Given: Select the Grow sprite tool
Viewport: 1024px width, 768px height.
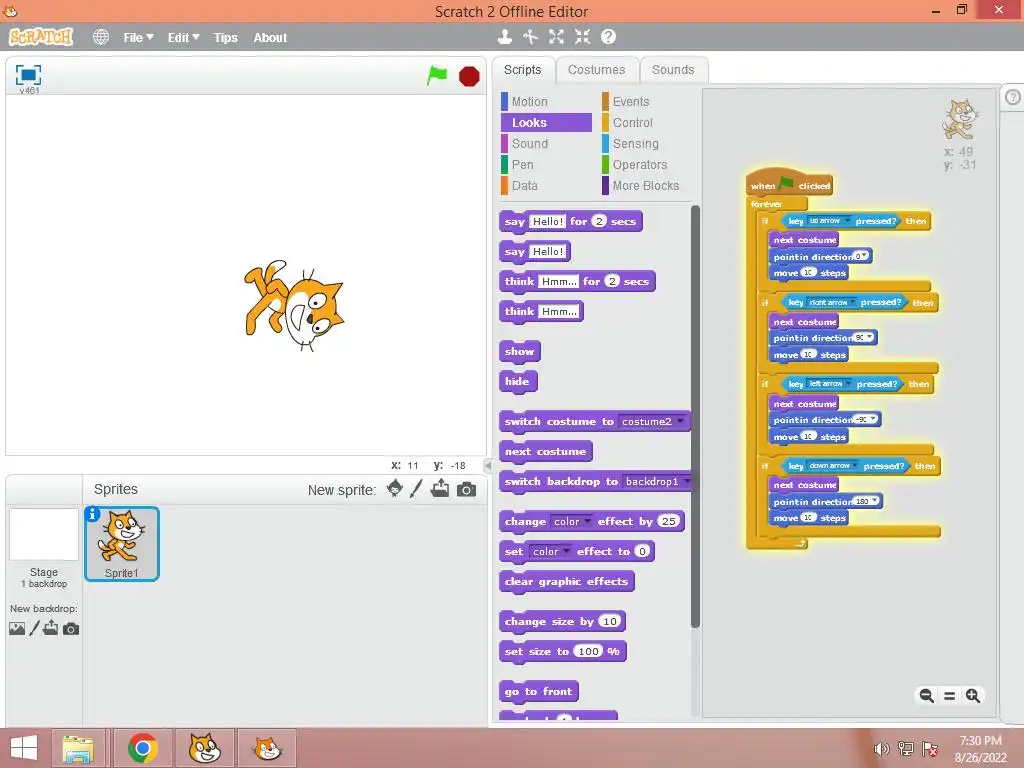Looking at the screenshot, I should pyautogui.click(x=556, y=37).
